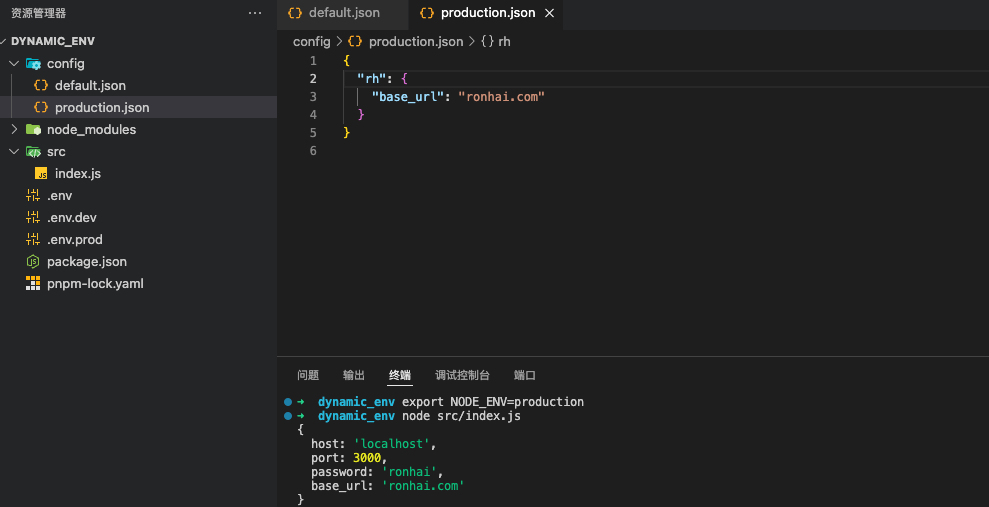Click the index.js JavaScript file icon
989x507 pixels.
(x=41, y=173)
